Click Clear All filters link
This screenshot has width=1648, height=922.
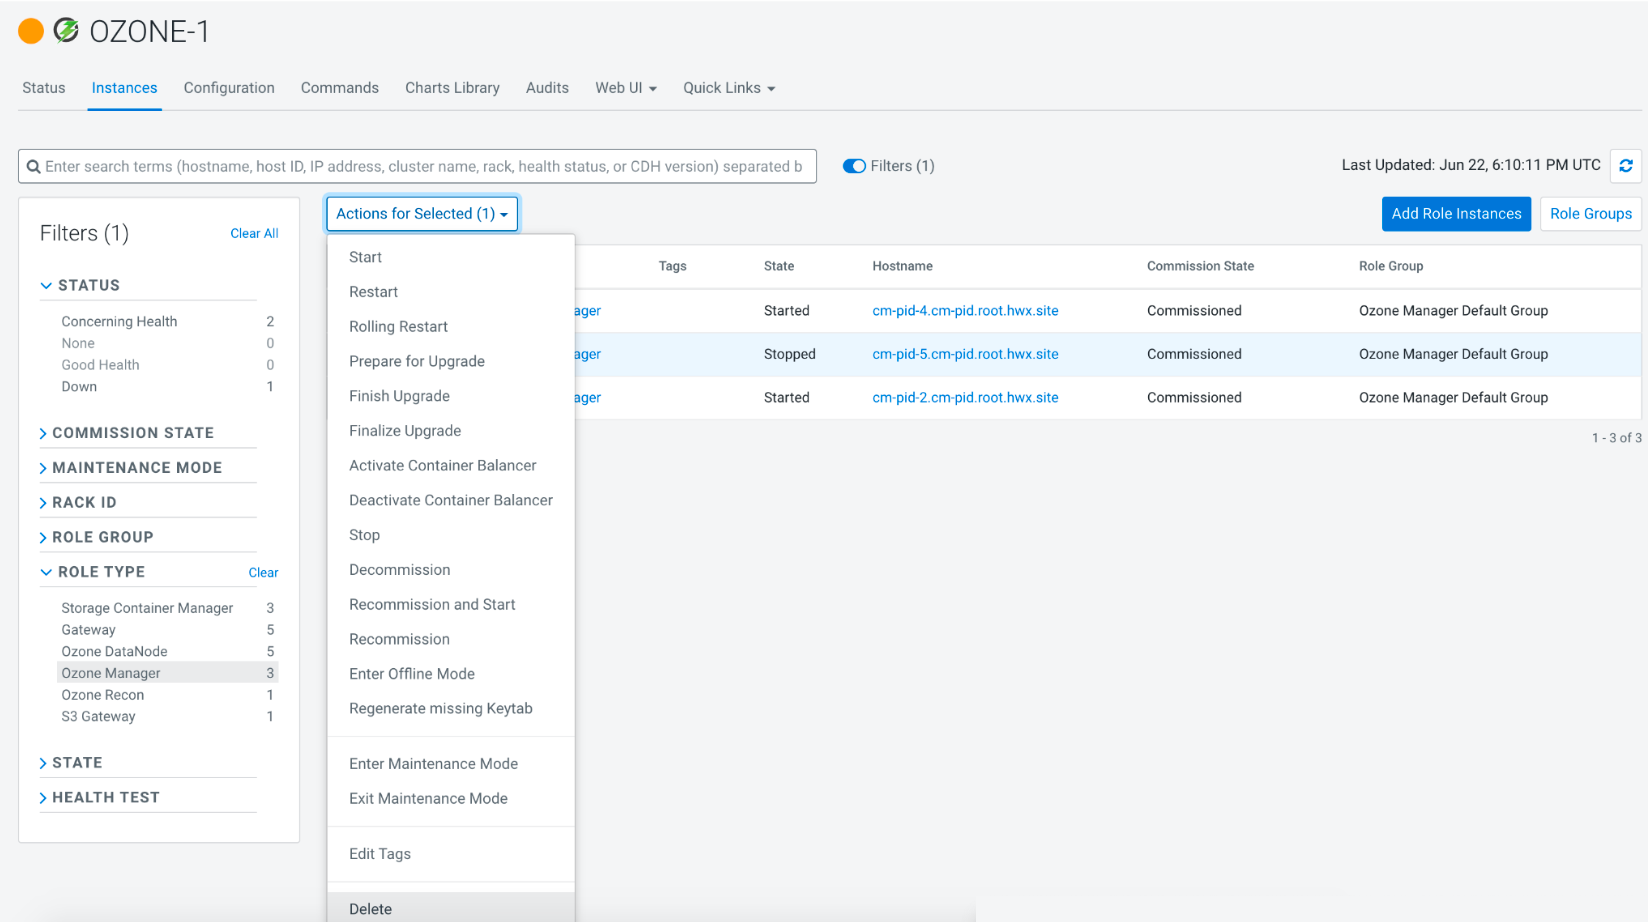point(254,233)
